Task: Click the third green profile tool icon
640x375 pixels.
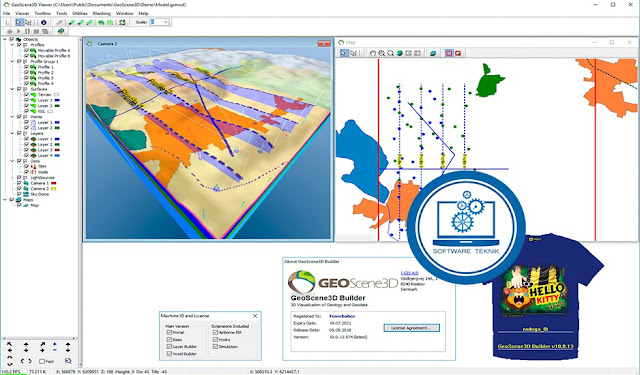Action: point(89,22)
